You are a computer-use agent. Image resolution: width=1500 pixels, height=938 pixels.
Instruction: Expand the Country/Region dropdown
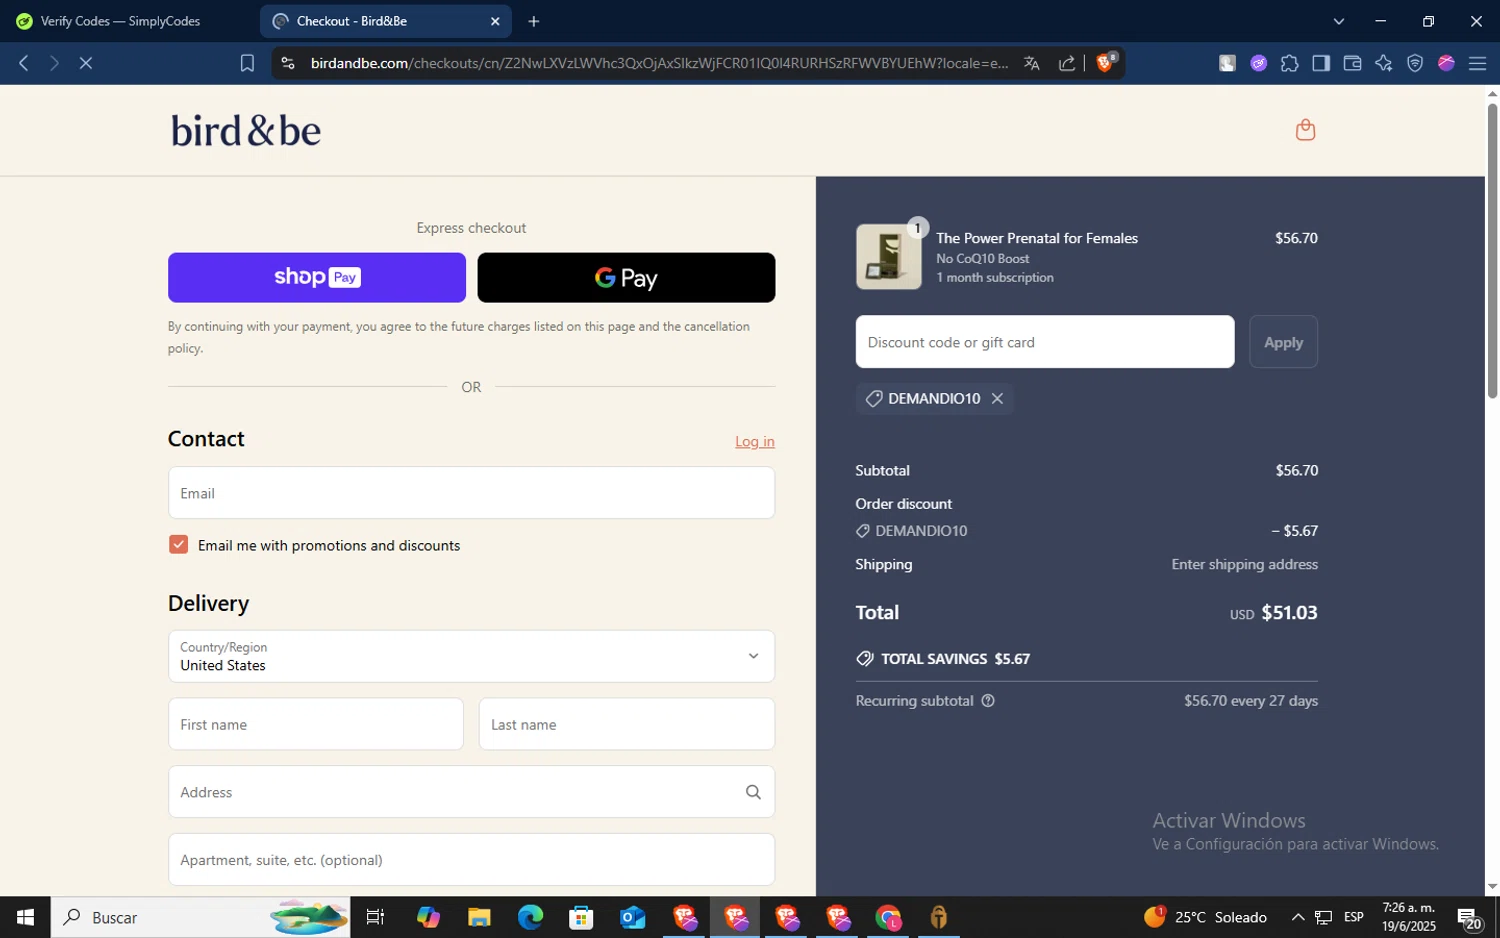pos(471,656)
